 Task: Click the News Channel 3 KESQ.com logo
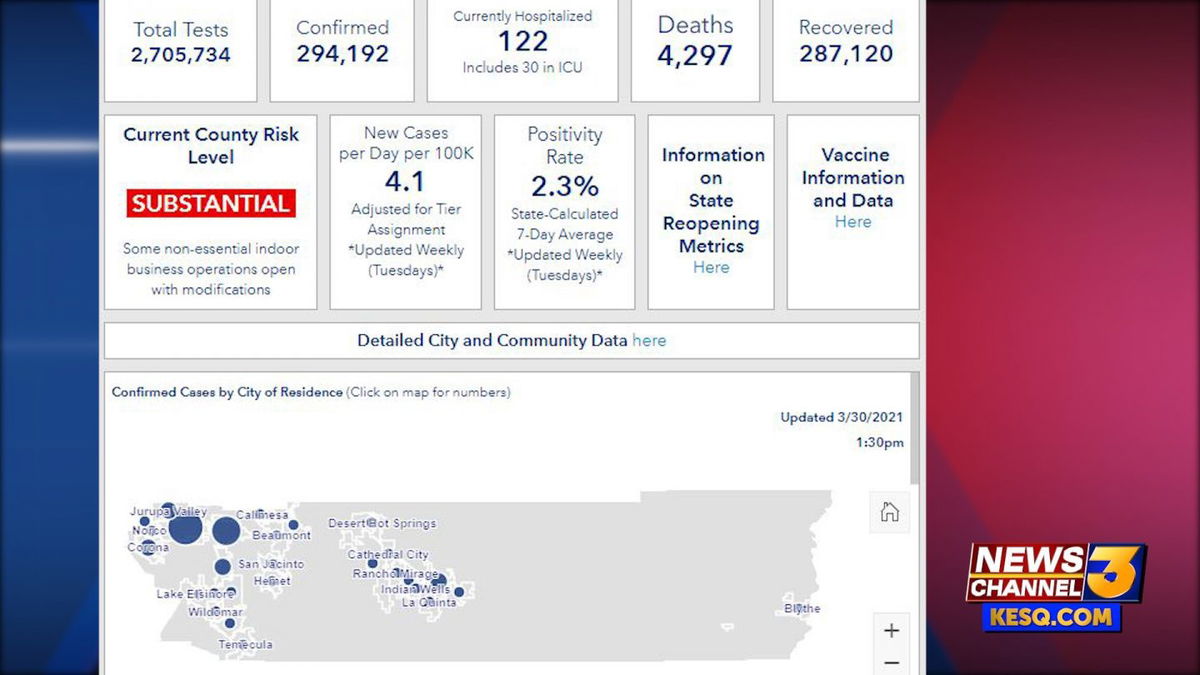pyautogui.click(x=1055, y=587)
